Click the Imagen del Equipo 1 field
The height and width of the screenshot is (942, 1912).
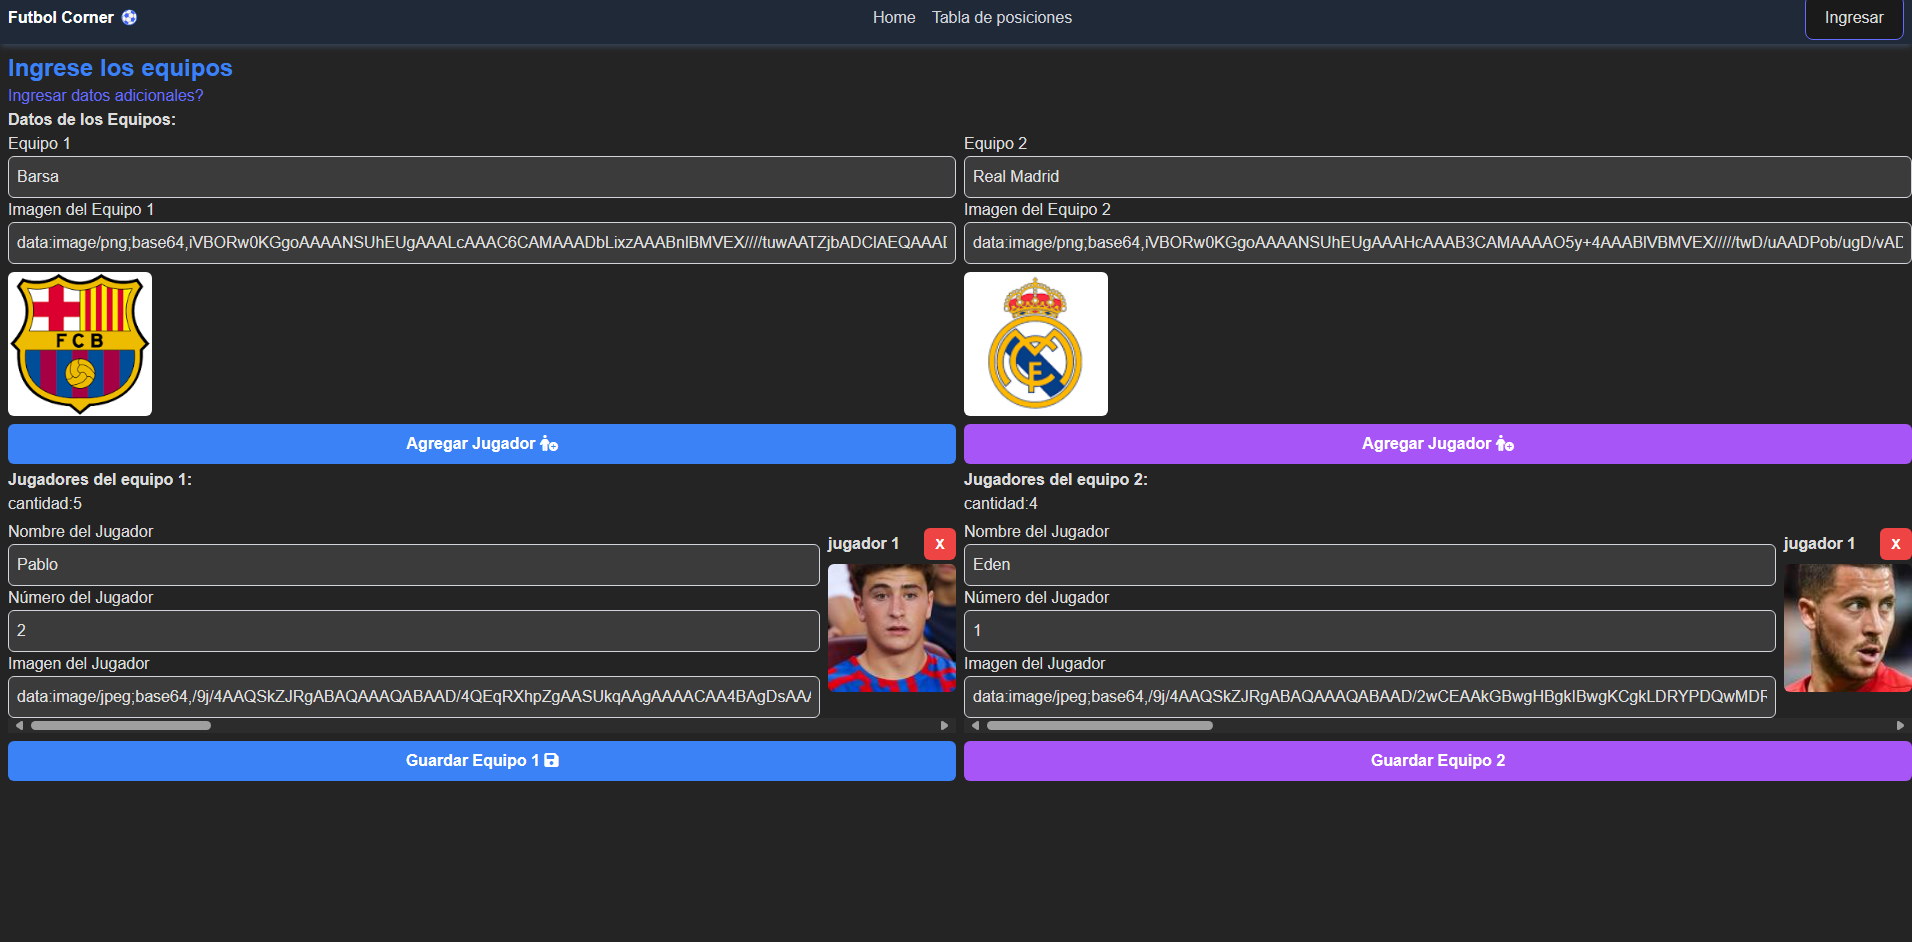(x=482, y=243)
